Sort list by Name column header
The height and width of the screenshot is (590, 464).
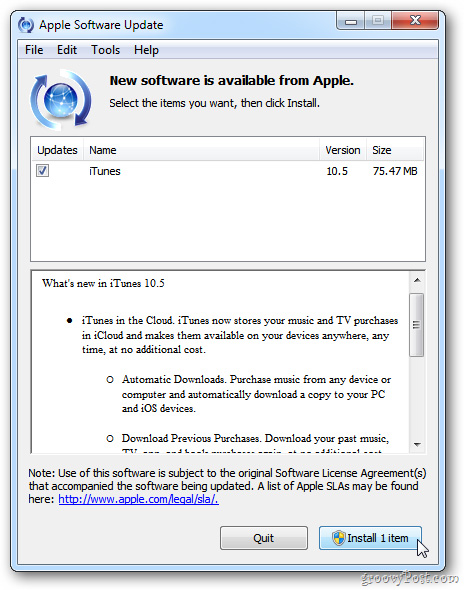click(x=201, y=150)
